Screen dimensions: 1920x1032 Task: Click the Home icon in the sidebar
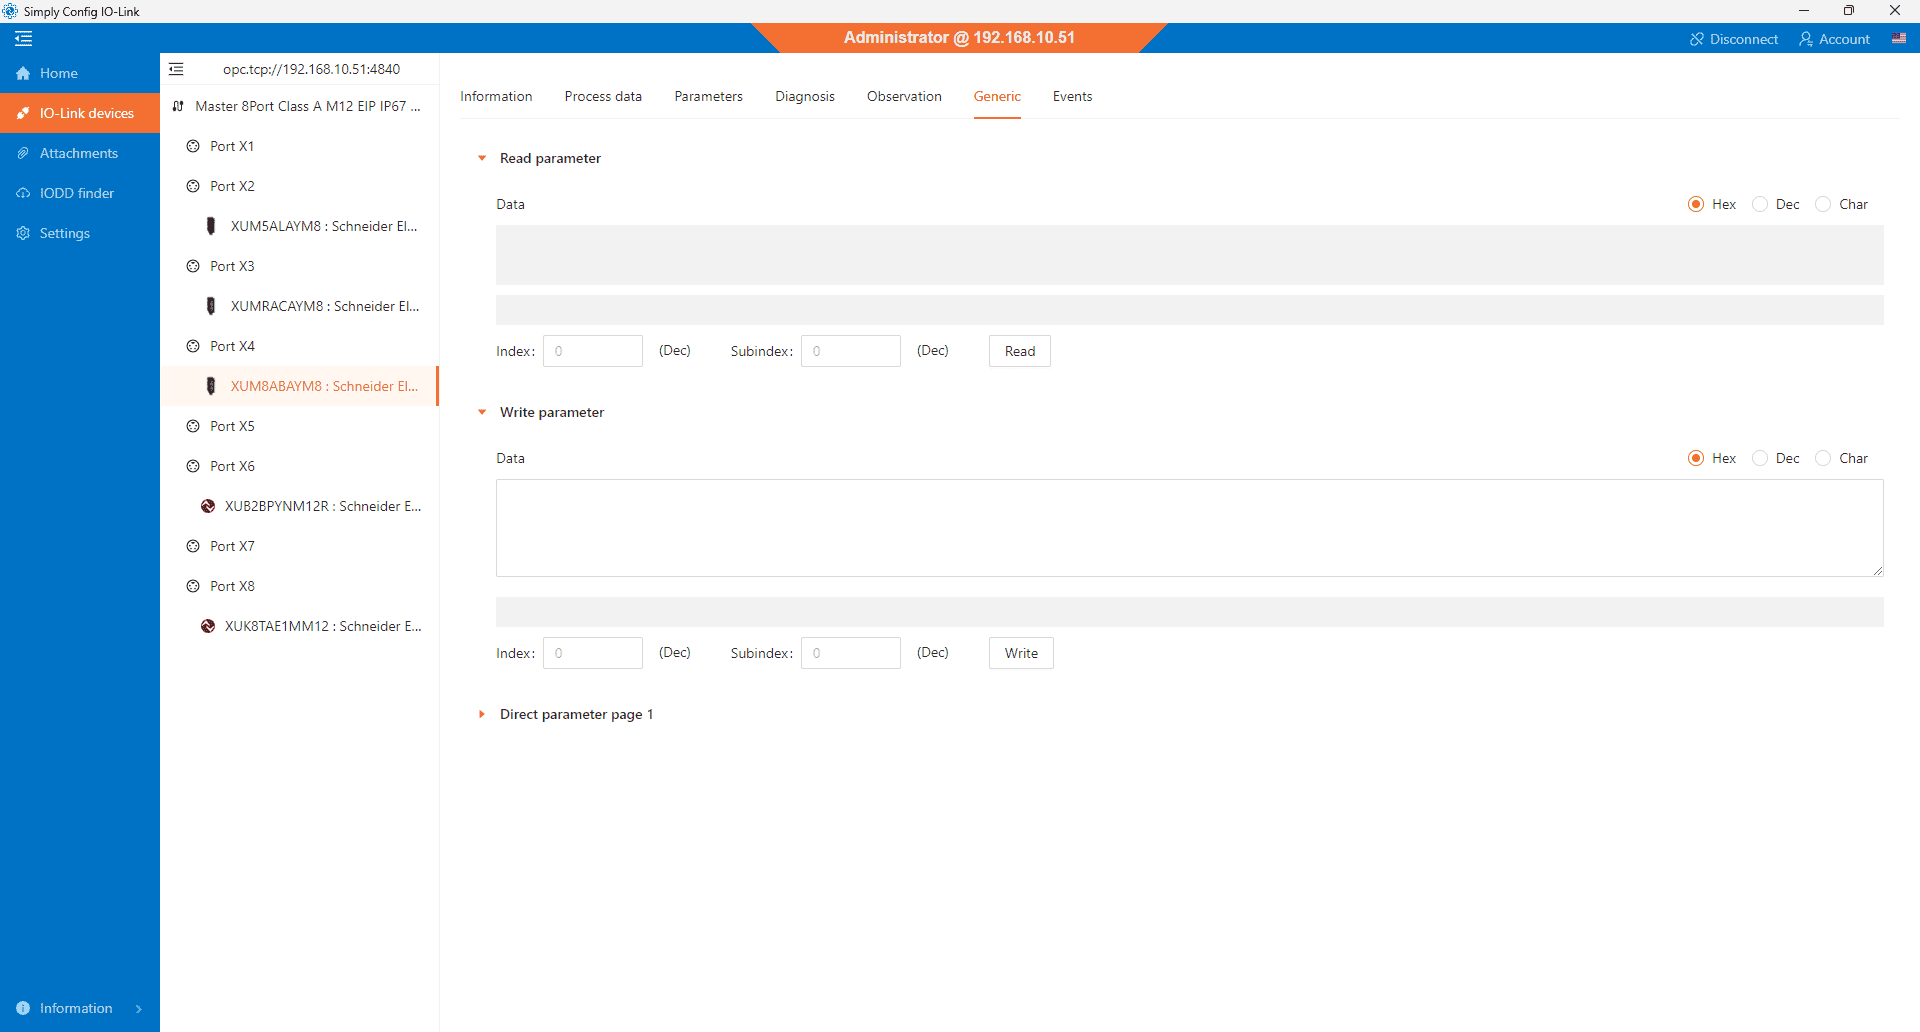[x=23, y=73]
